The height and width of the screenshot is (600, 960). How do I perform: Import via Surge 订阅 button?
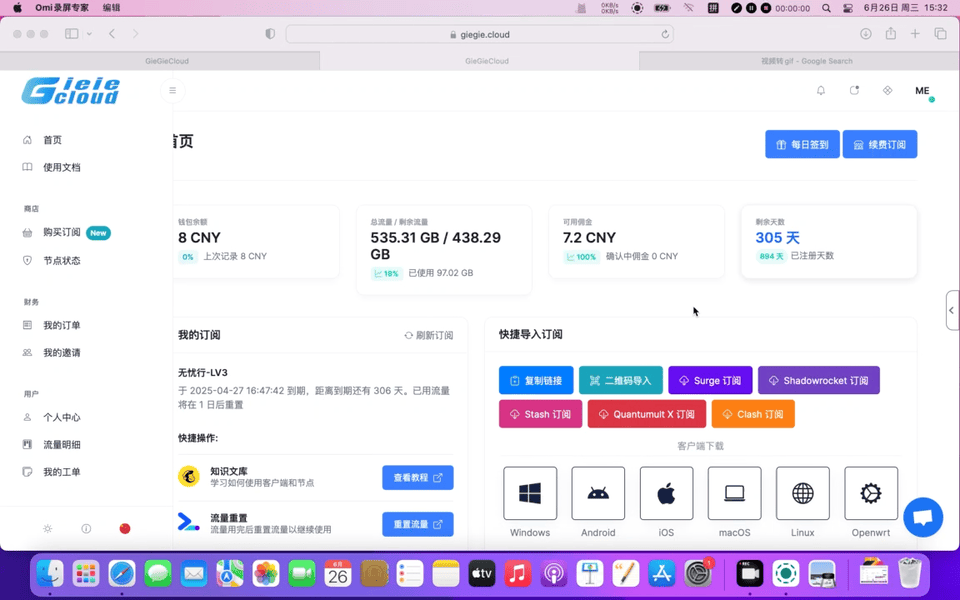[x=710, y=380]
